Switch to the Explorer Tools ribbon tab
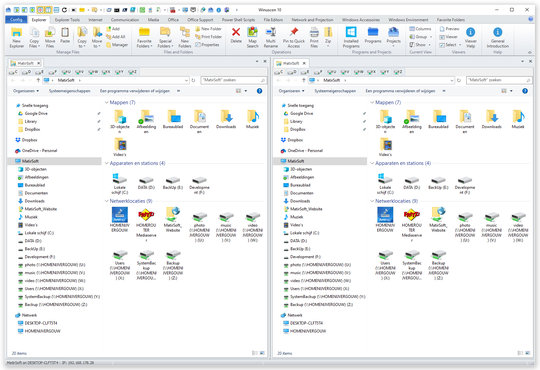 click(67, 20)
